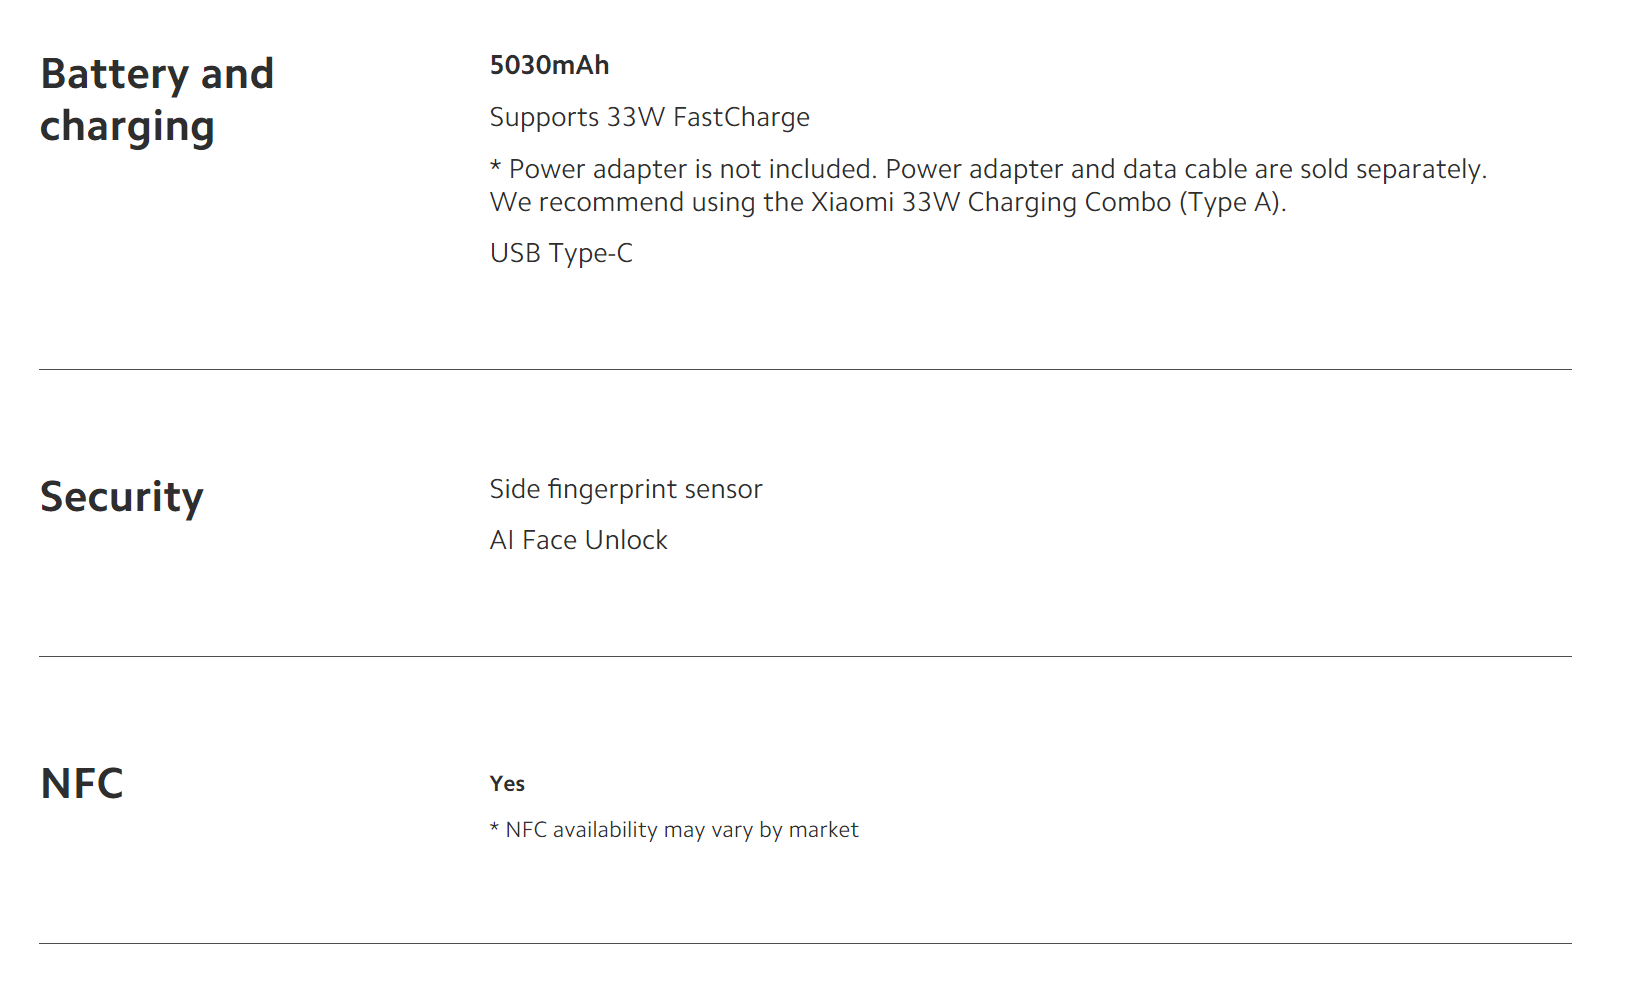Click AI Face Unlock text
The height and width of the screenshot is (1007, 1650).
(x=578, y=540)
